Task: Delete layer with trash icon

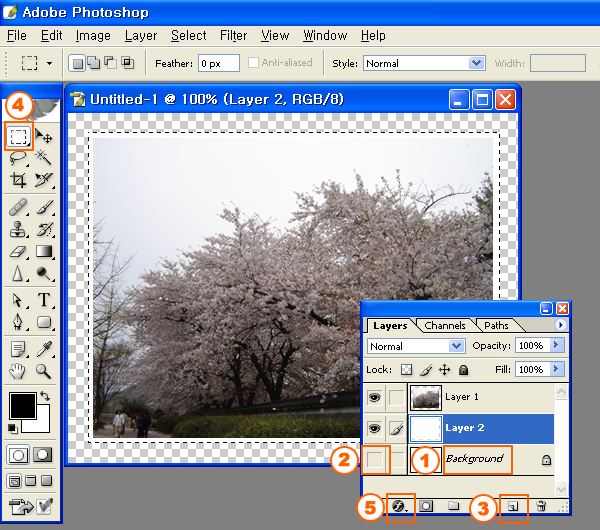Action: click(541, 506)
